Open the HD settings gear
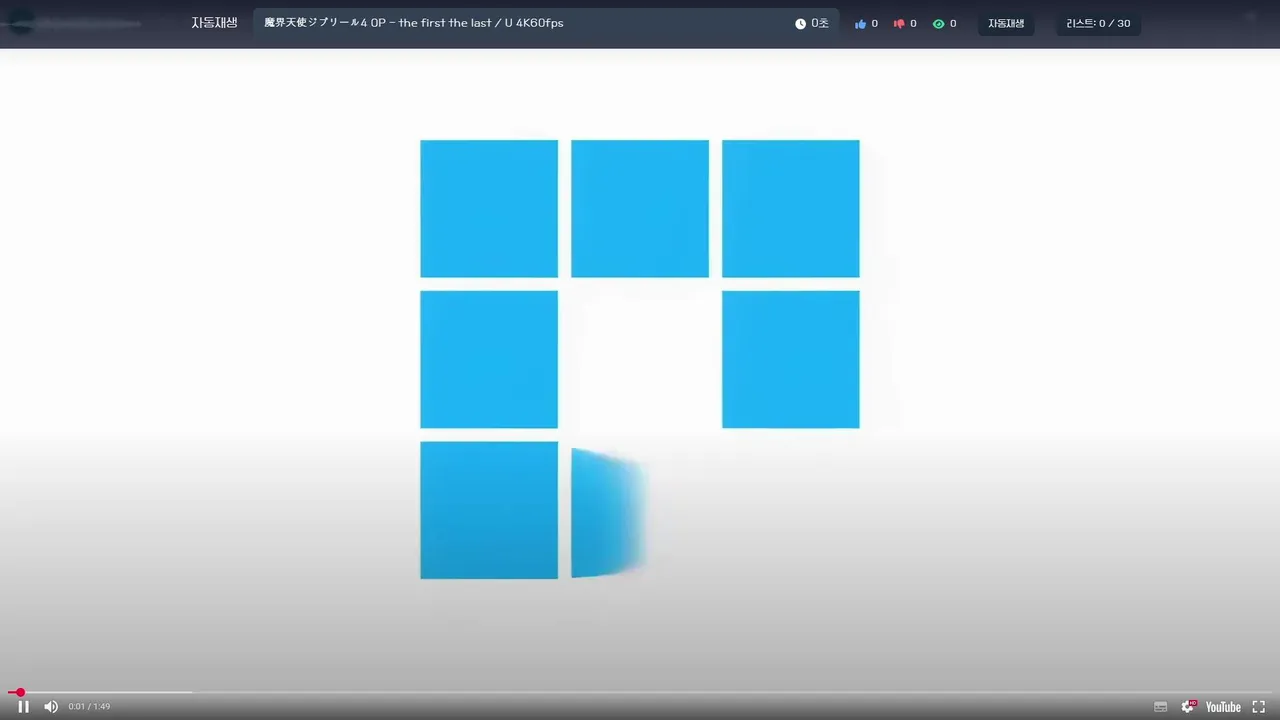 (1188, 707)
